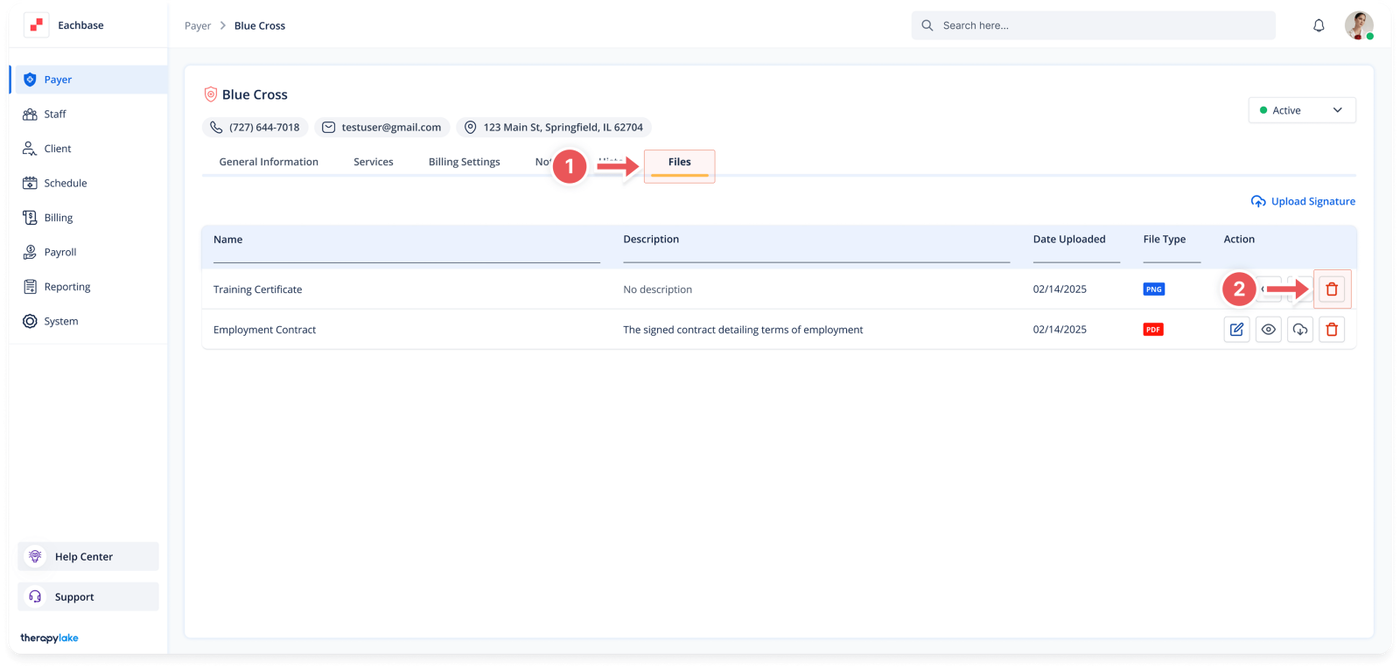Click the Support headset icon

(35, 596)
